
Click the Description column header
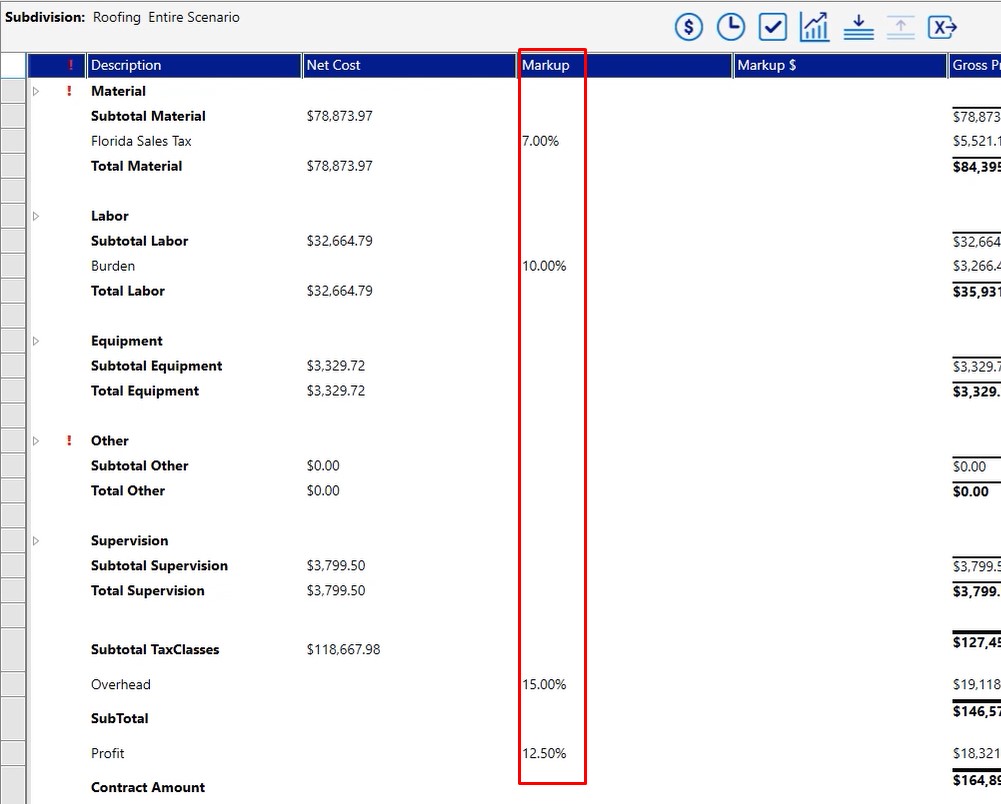click(194, 65)
